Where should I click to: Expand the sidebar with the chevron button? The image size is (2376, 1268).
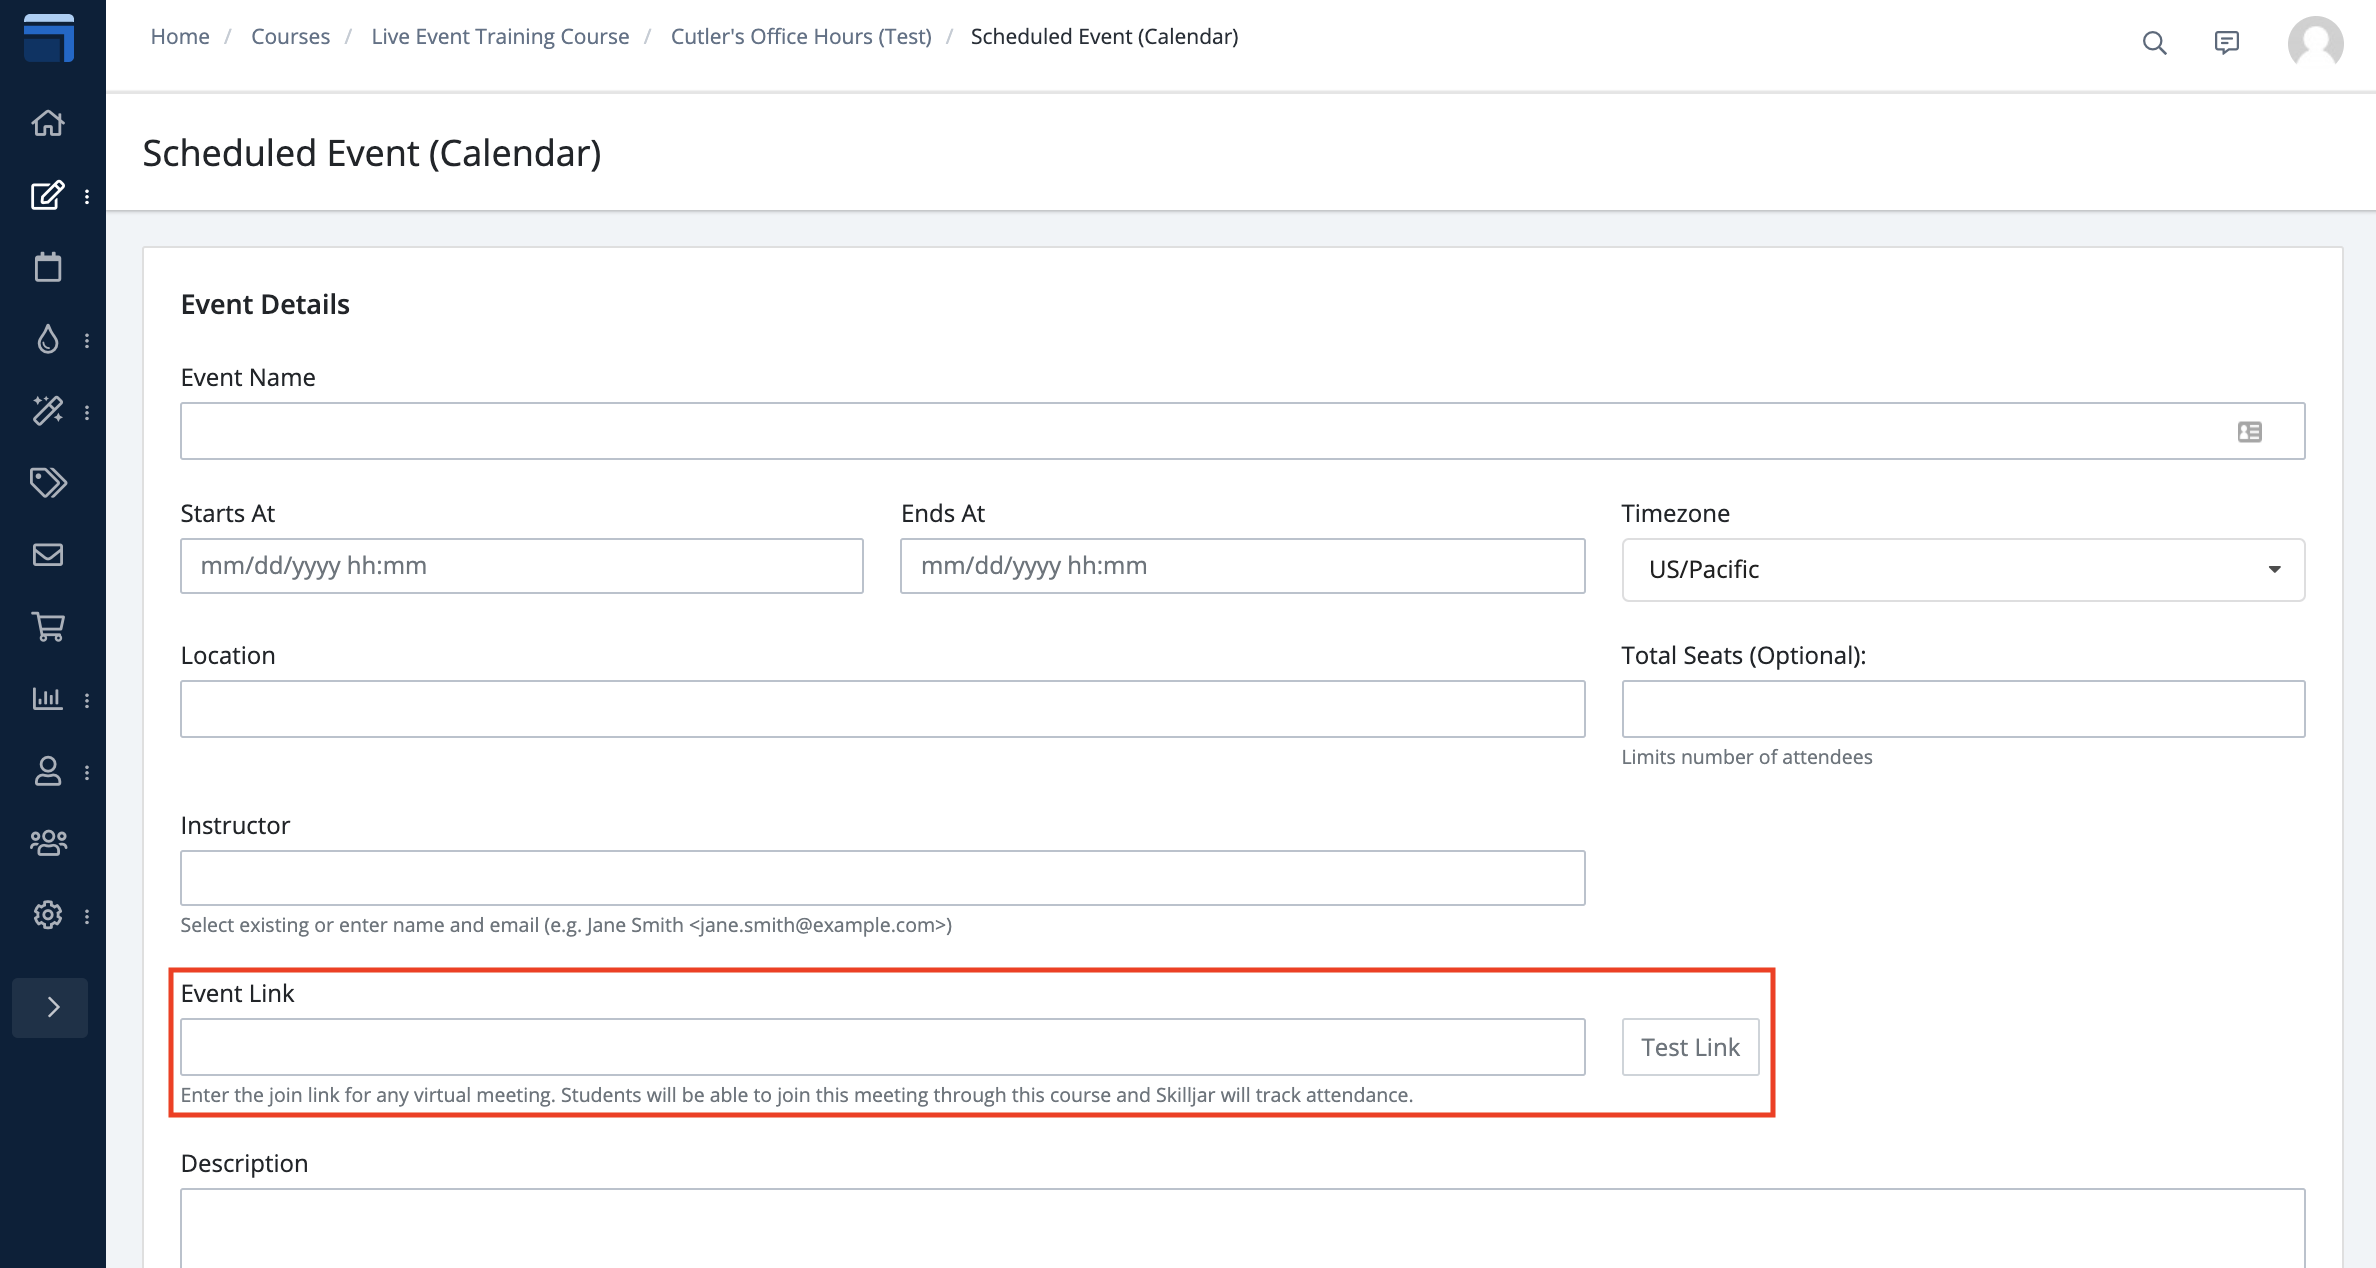(50, 1007)
